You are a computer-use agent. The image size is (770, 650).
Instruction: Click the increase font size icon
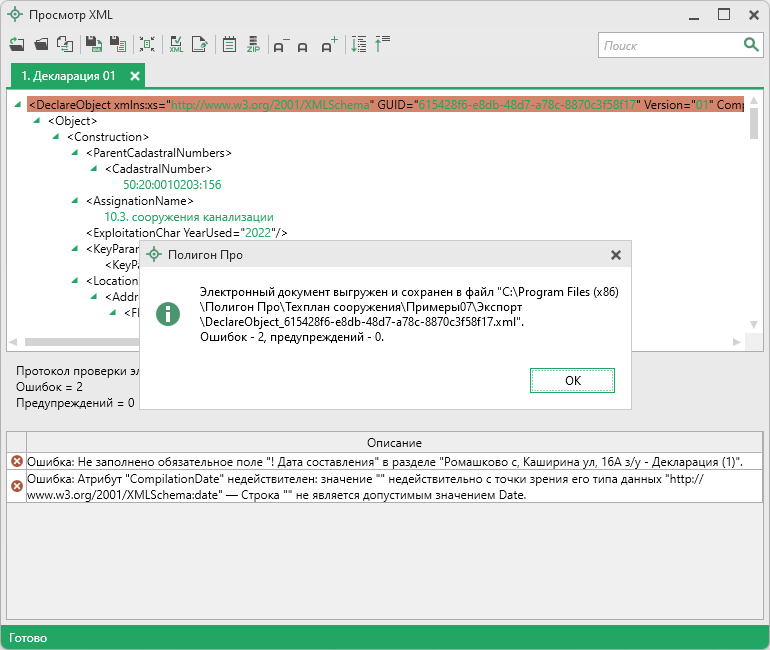click(x=330, y=45)
